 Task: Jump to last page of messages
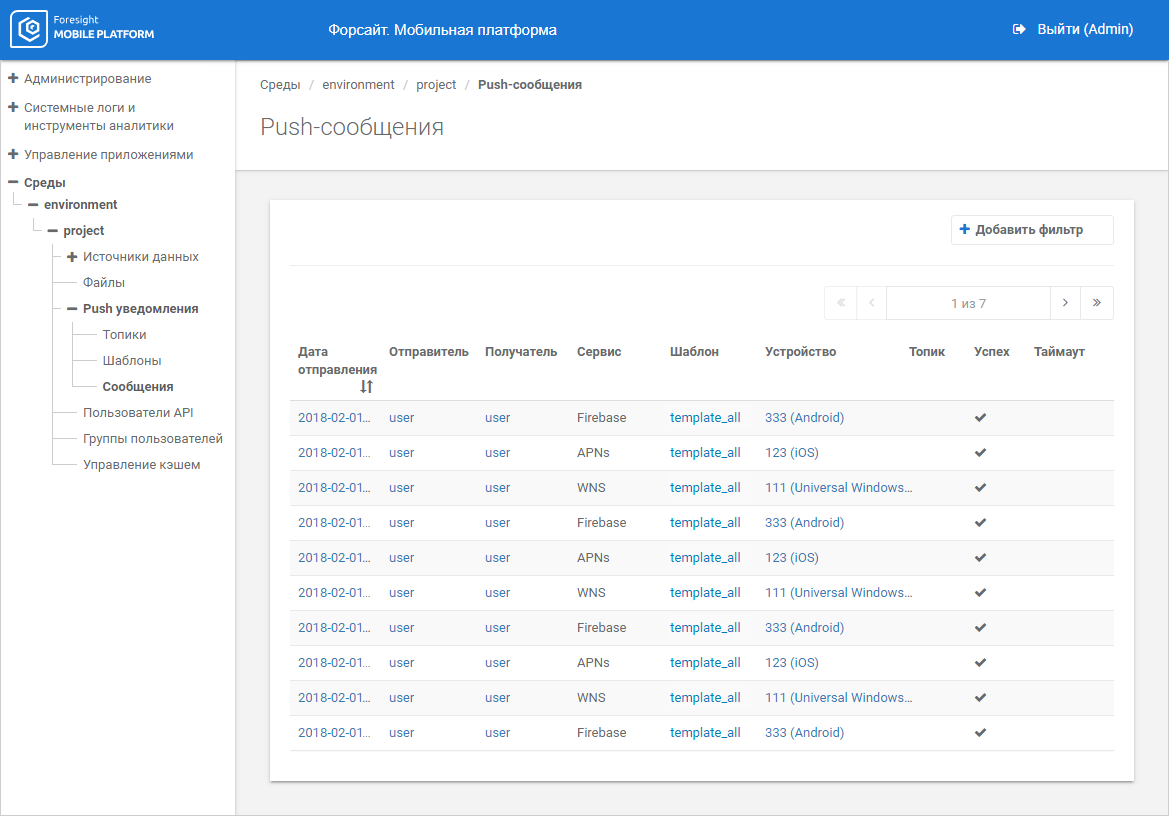pyautogui.click(x=1097, y=303)
